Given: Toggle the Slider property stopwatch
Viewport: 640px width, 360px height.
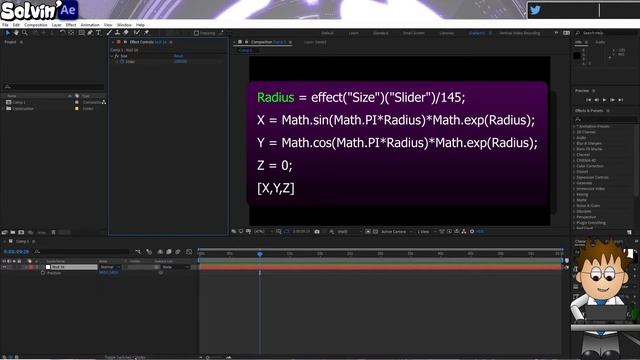Looking at the screenshot, I should tap(122, 62).
